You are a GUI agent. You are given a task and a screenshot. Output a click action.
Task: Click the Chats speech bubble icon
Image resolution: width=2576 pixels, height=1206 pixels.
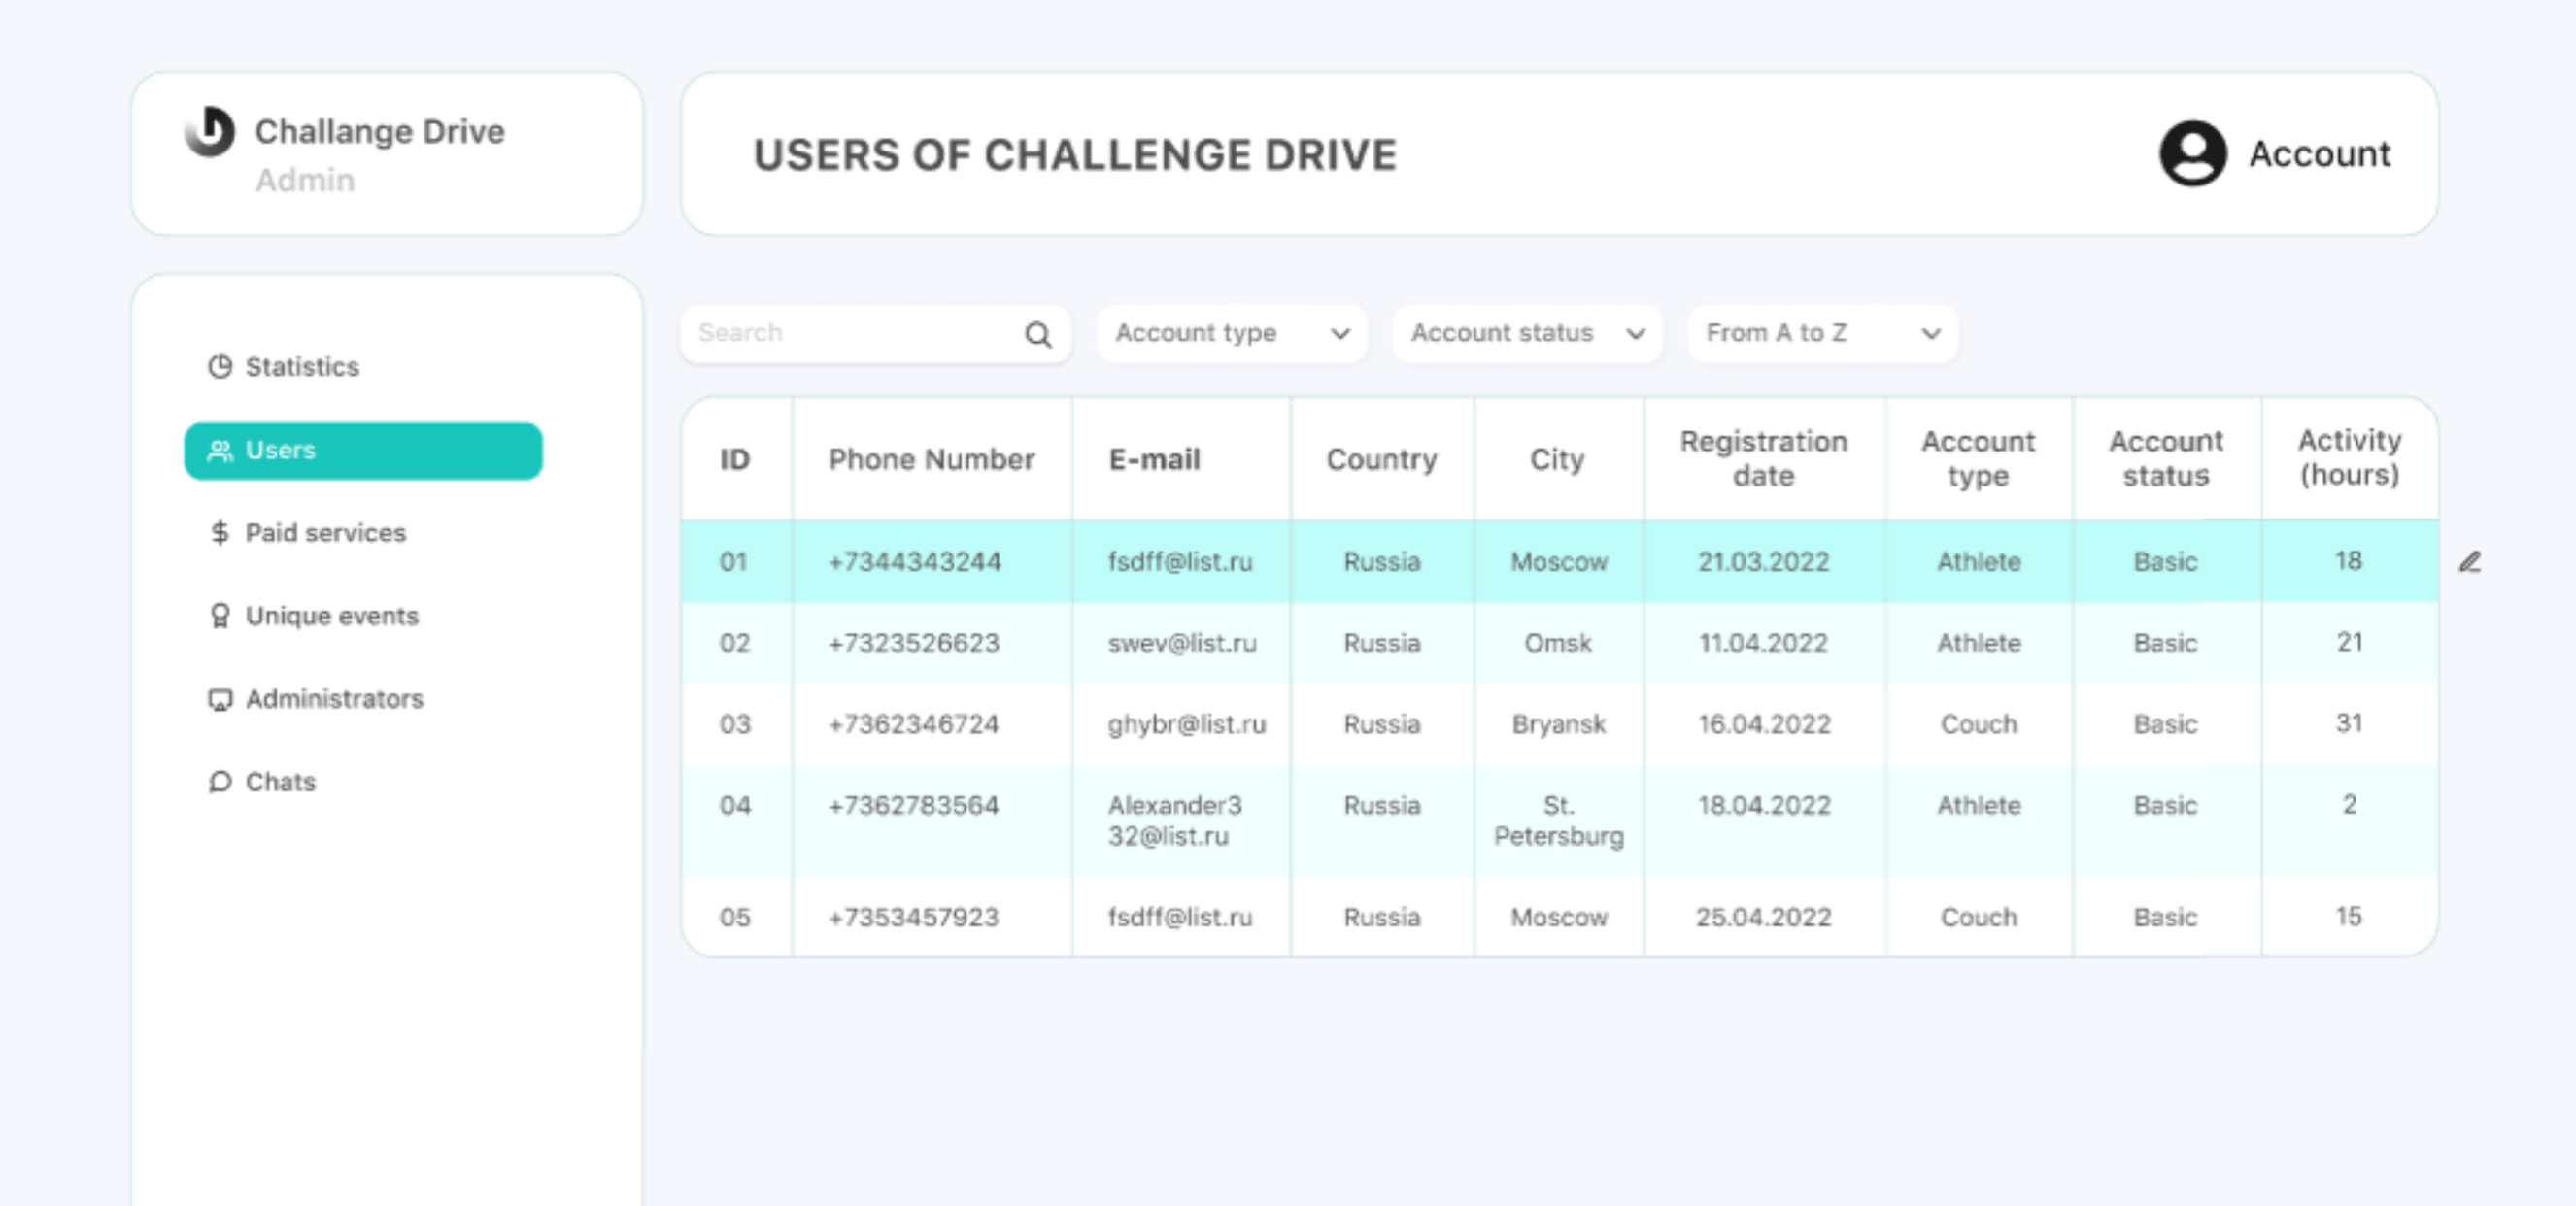(220, 782)
